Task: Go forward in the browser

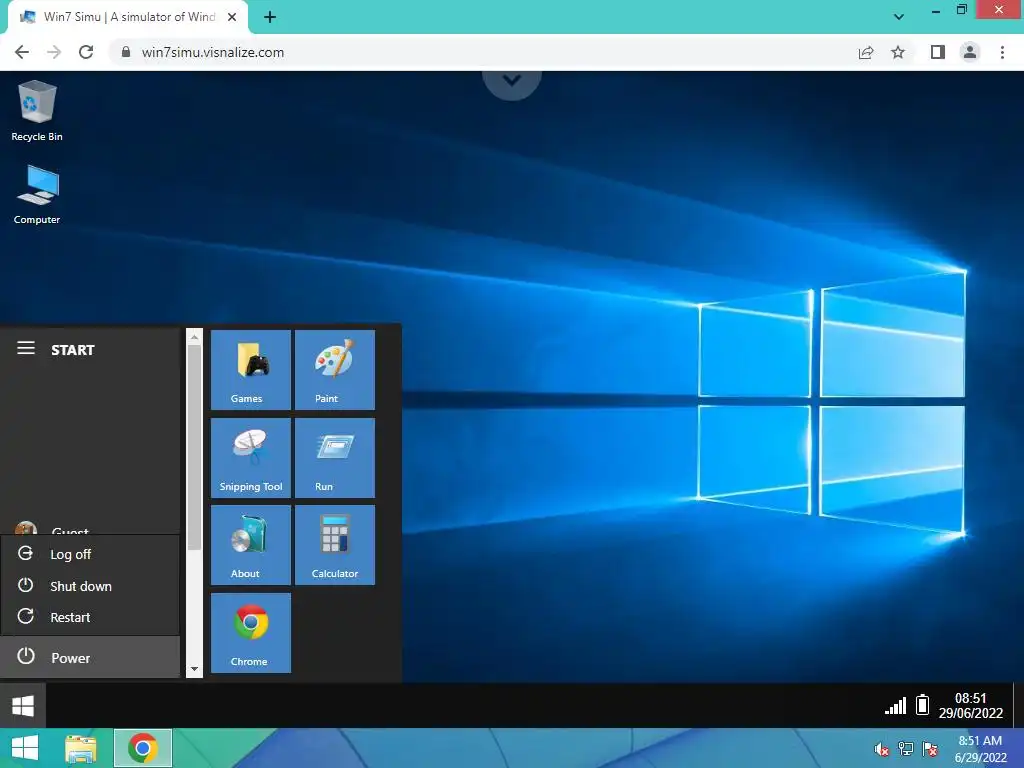Action: (x=54, y=52)
